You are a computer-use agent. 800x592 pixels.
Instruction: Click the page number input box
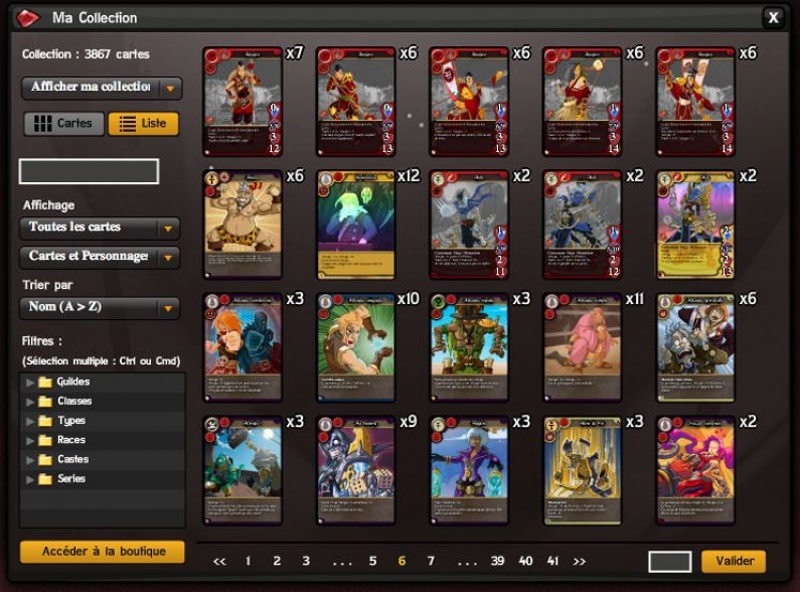[x=670, y=561]
